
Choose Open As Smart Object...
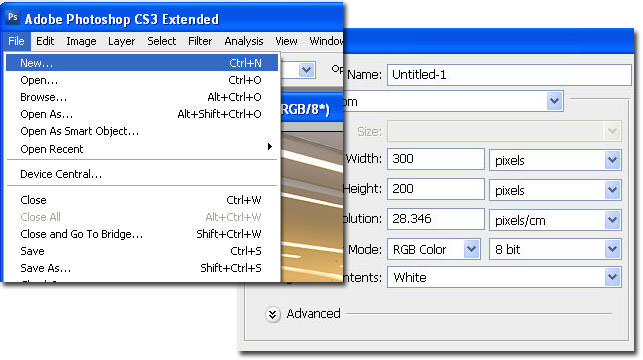coord(142,131)
